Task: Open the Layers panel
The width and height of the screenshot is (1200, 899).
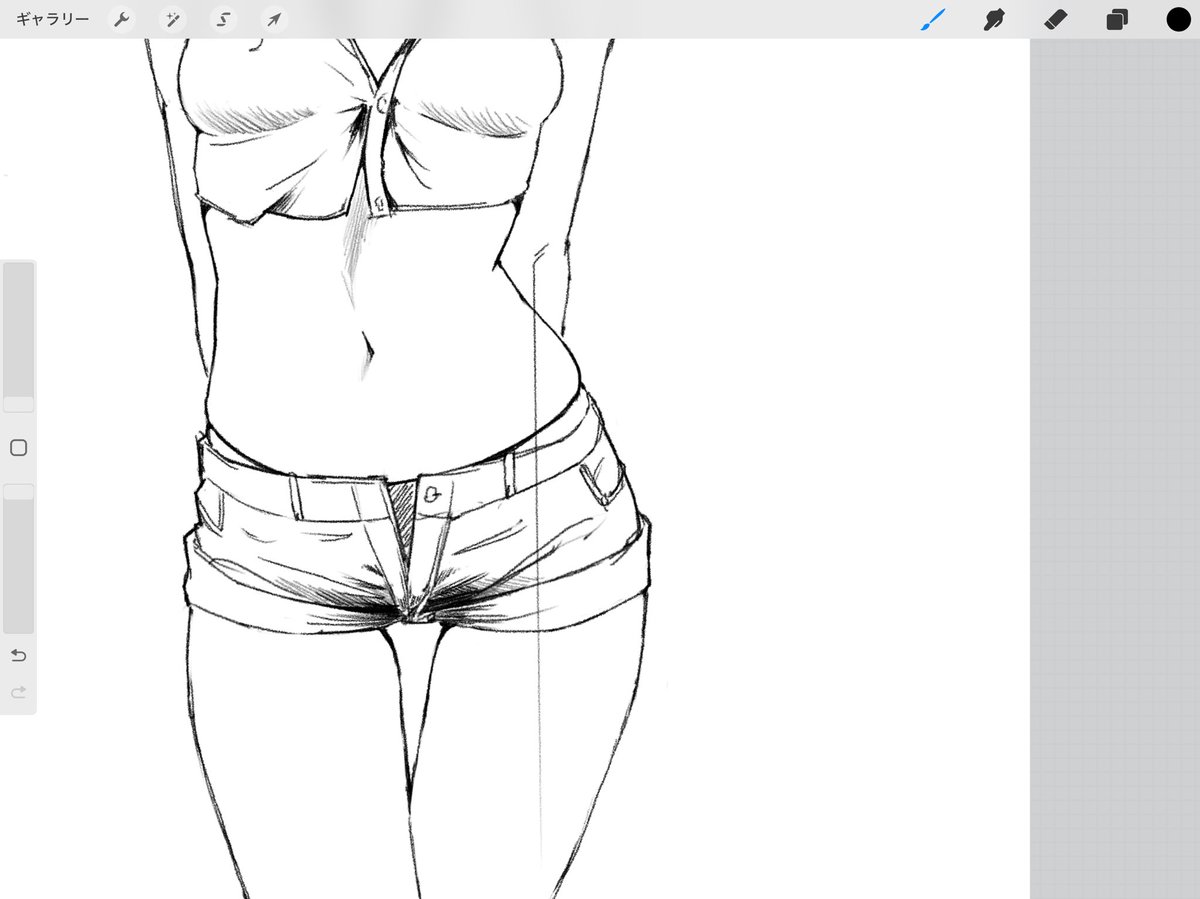Action: (x=1117, y=20)
